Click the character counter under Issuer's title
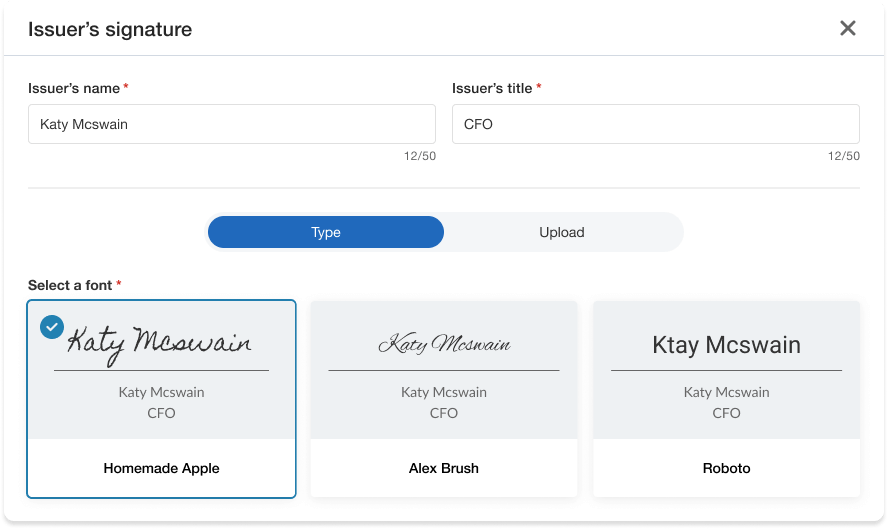888x529 pixels. tap(844, 156)
